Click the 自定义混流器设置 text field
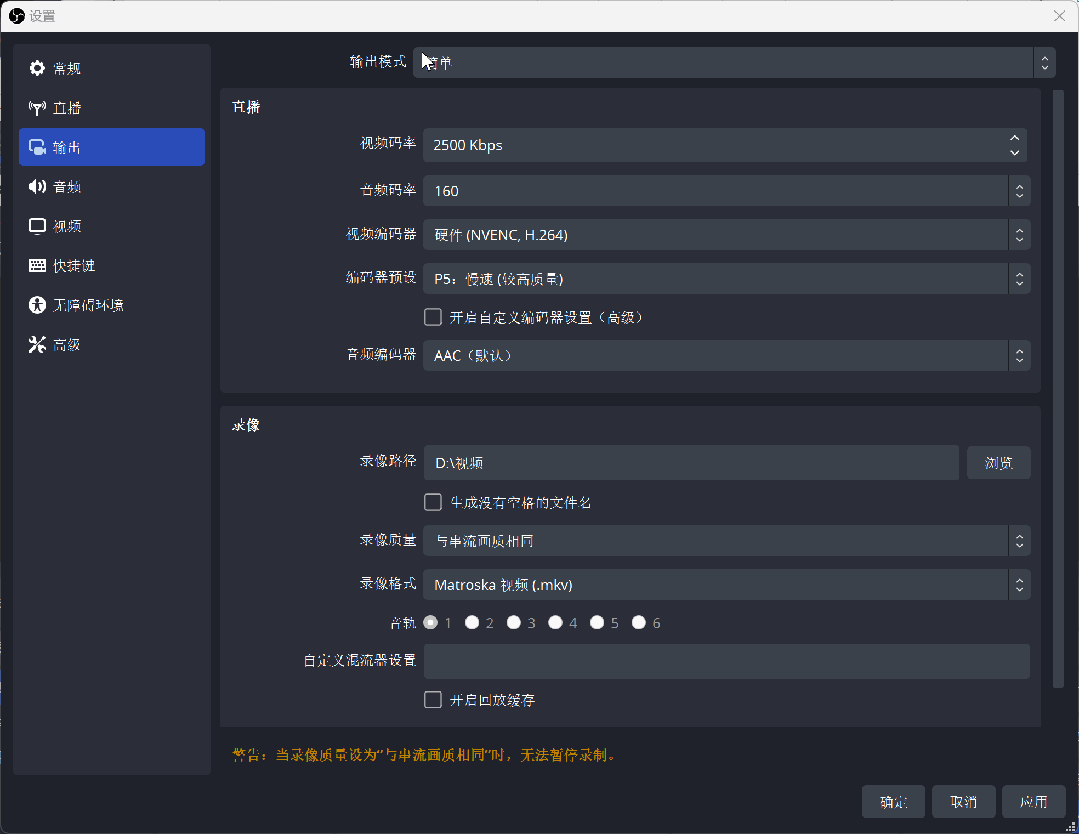Screen dimensions: 1079x834 [x=726, y=661]
